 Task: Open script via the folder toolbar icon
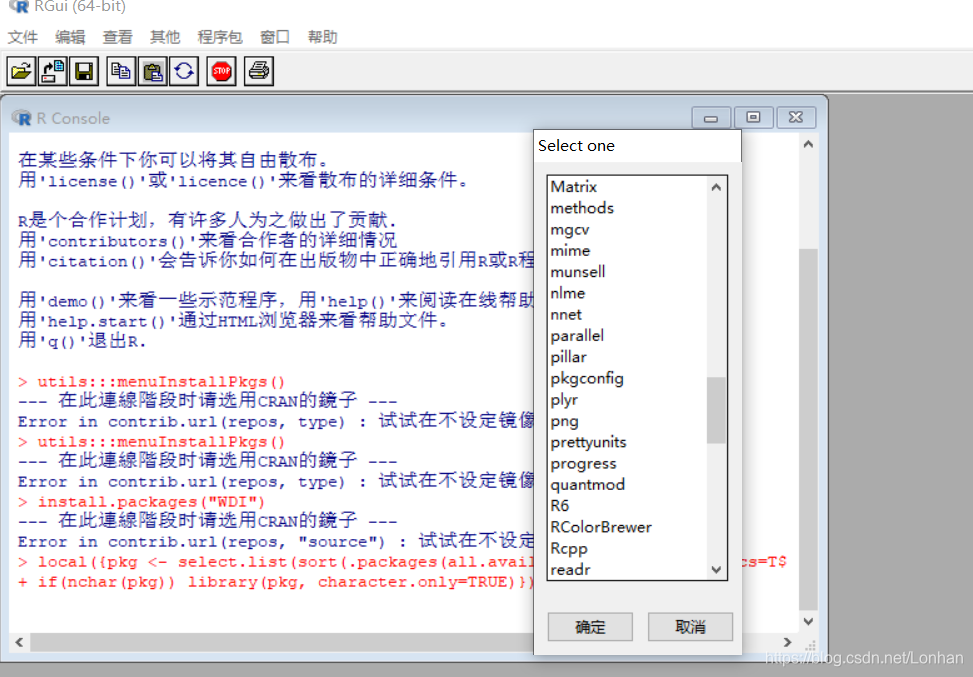(x=21, y=71)
